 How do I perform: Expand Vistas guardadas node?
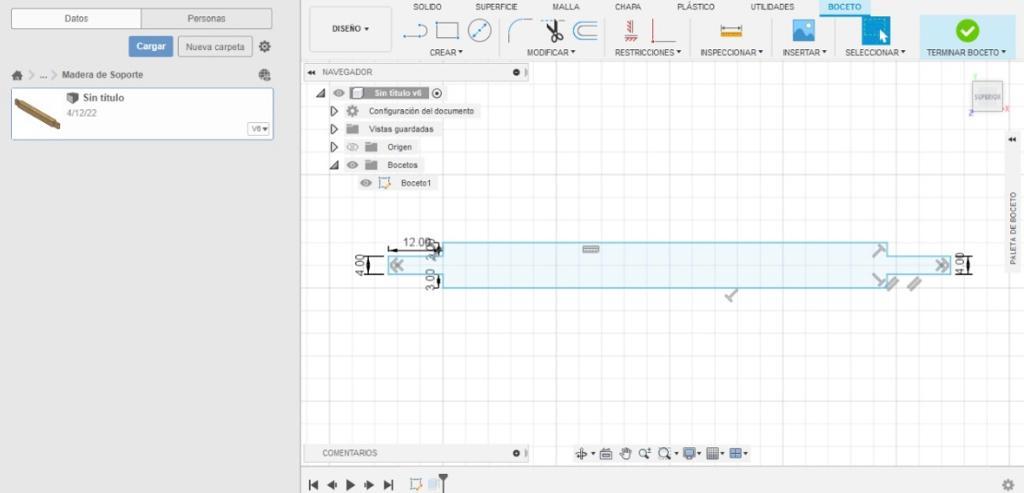point(334,129)
